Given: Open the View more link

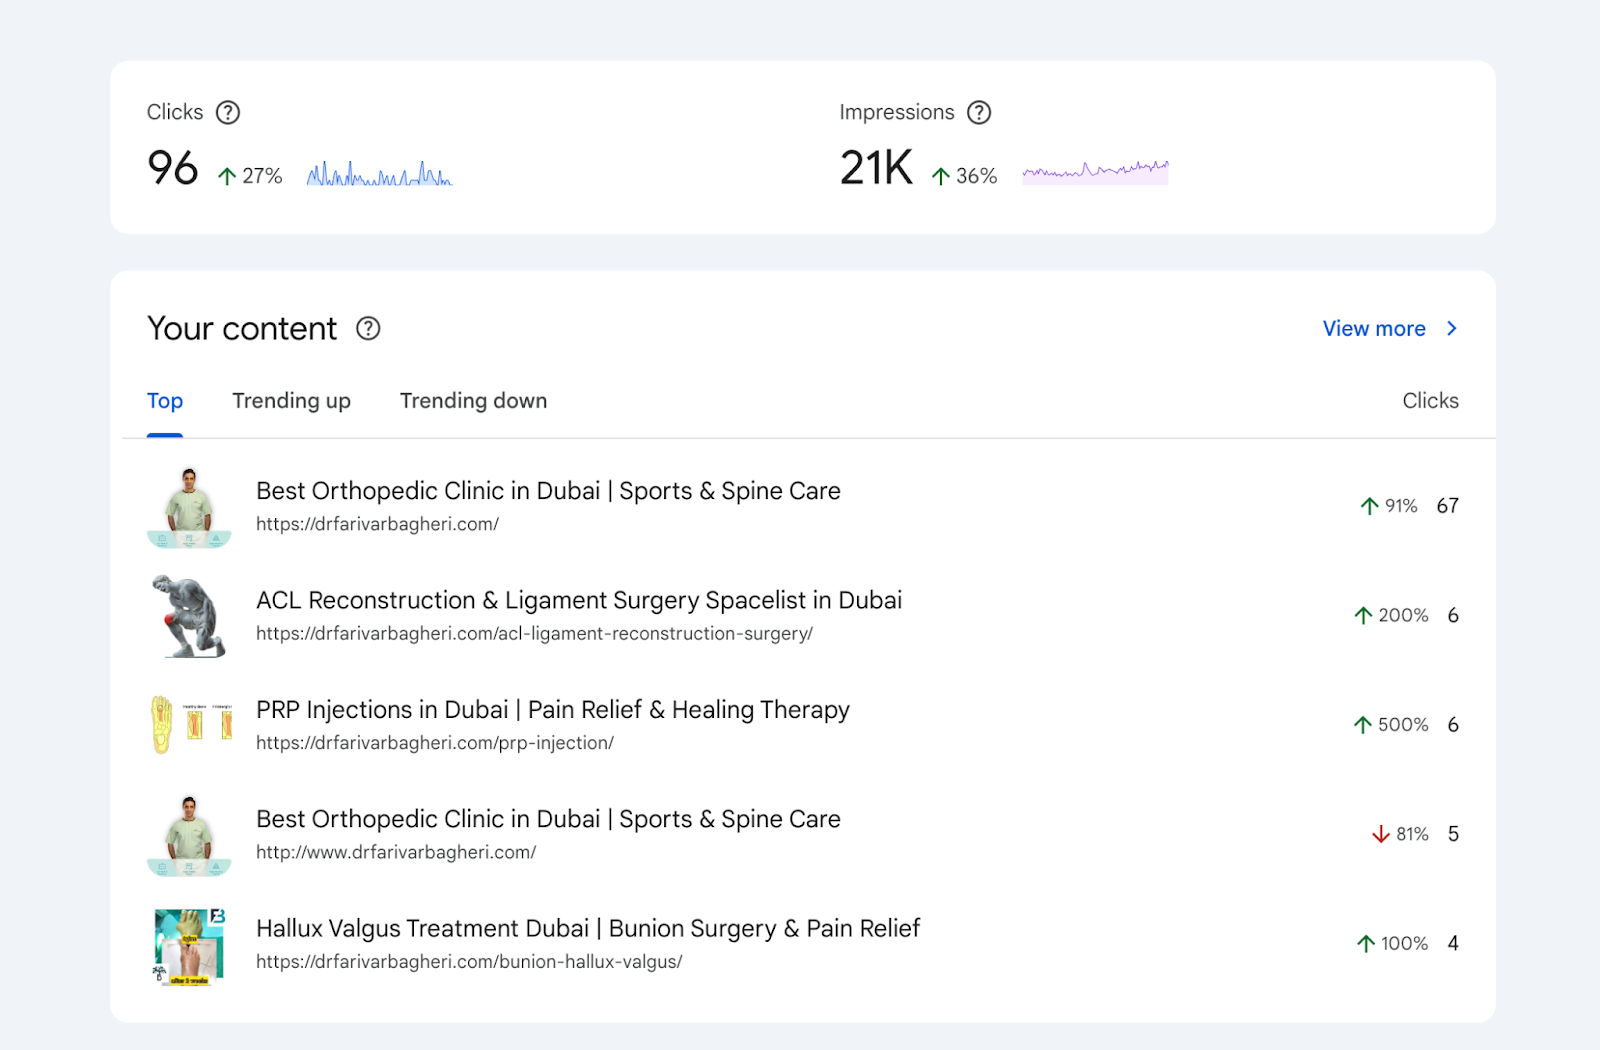Looking at the screenshot, I should pyautogui.click(x=1374, y=328).
